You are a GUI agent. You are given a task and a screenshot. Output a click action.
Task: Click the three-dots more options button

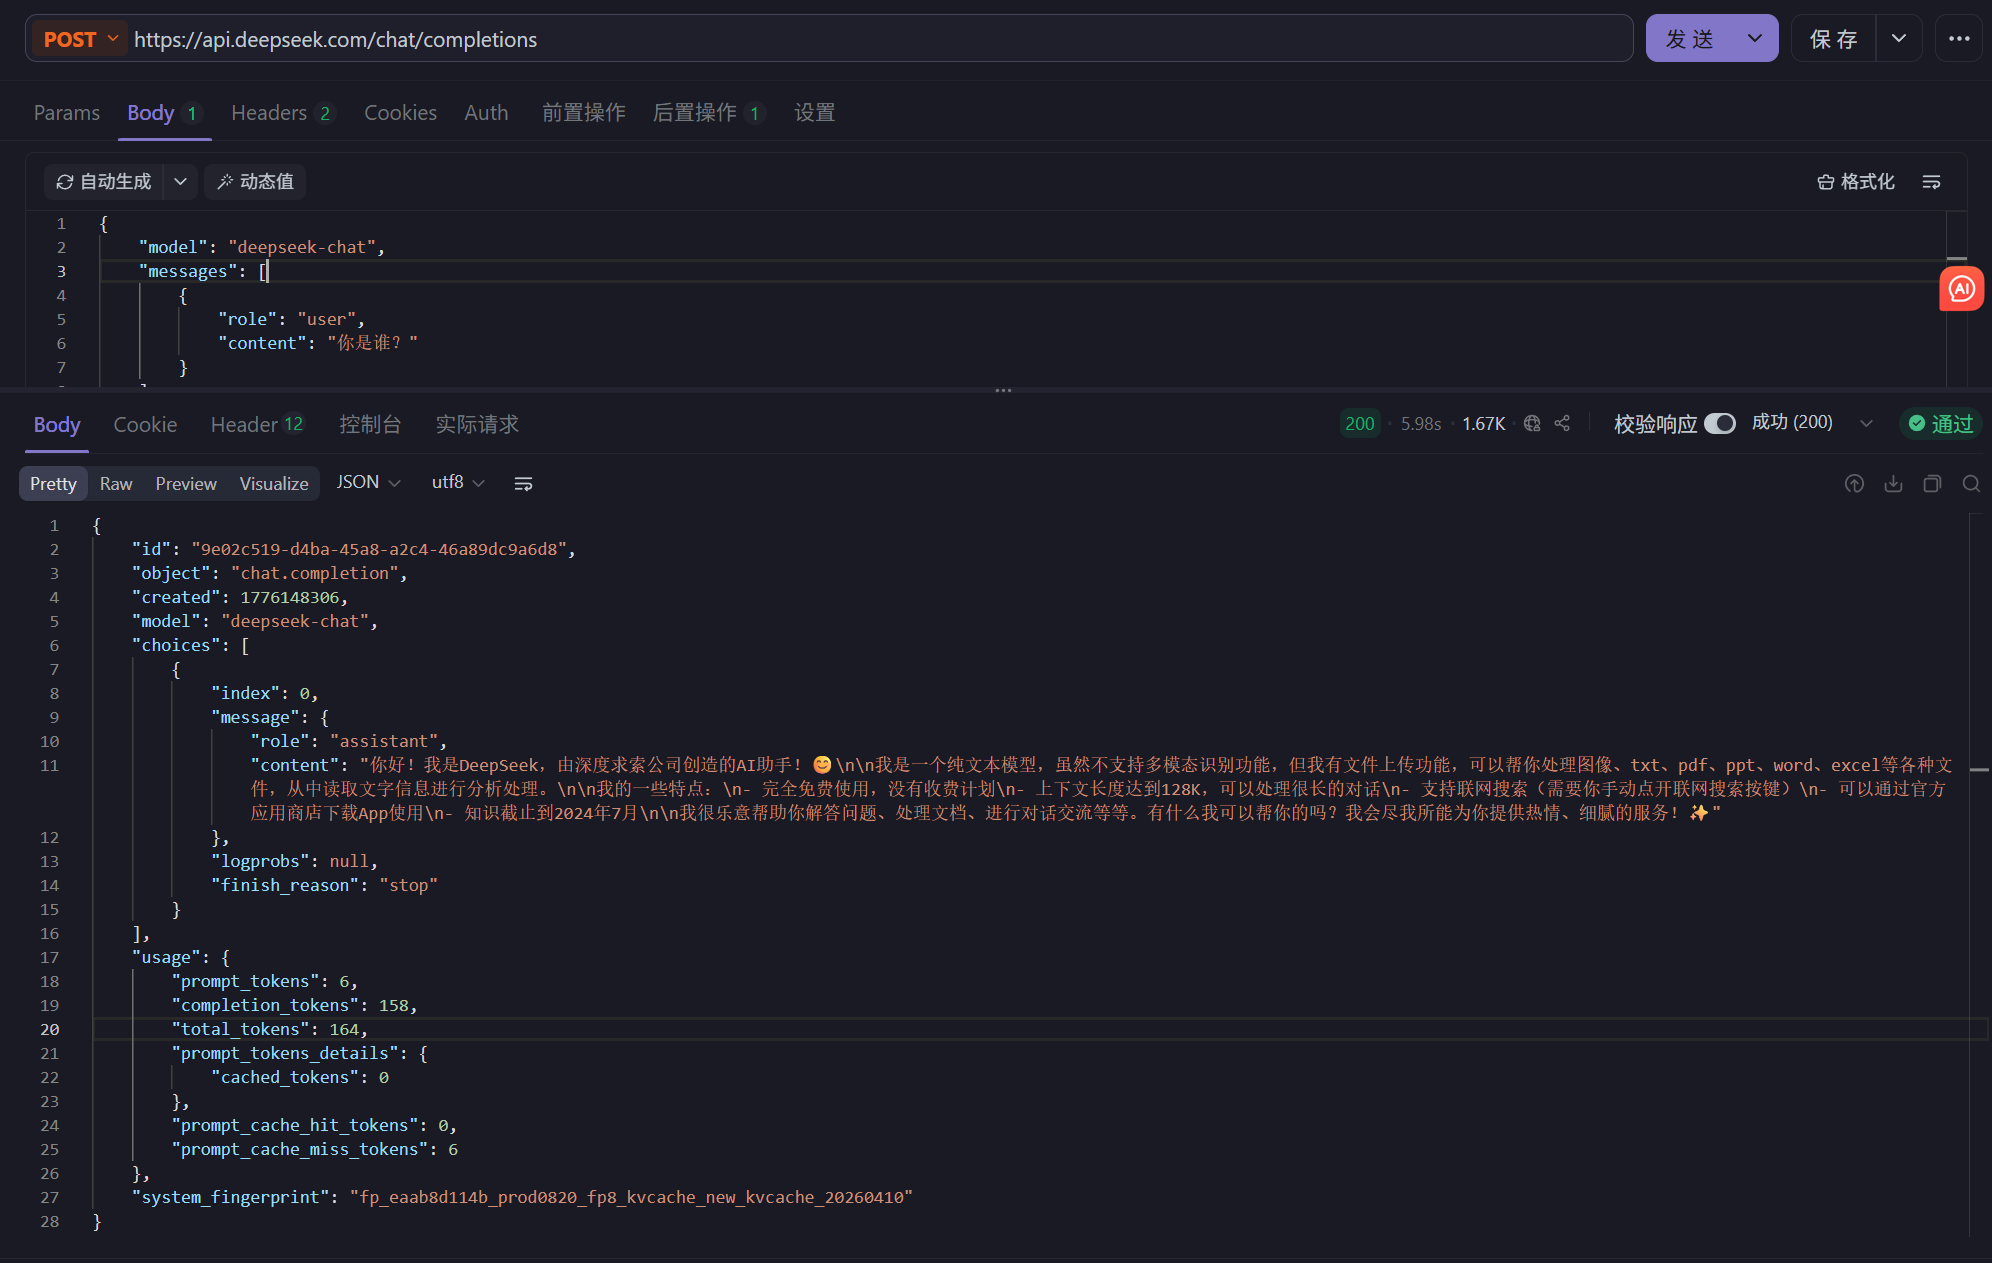(1958, 39)
